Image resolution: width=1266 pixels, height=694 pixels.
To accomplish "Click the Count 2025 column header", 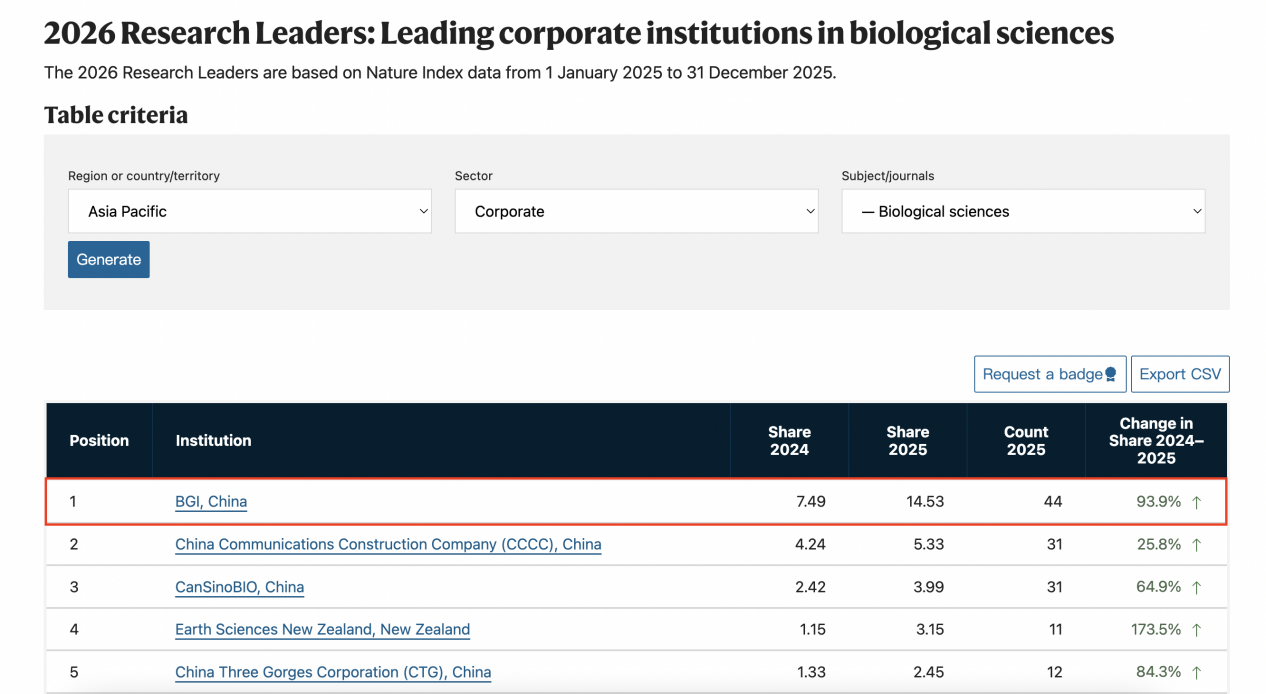I will pyautogui.click(x=1026, y=441).
